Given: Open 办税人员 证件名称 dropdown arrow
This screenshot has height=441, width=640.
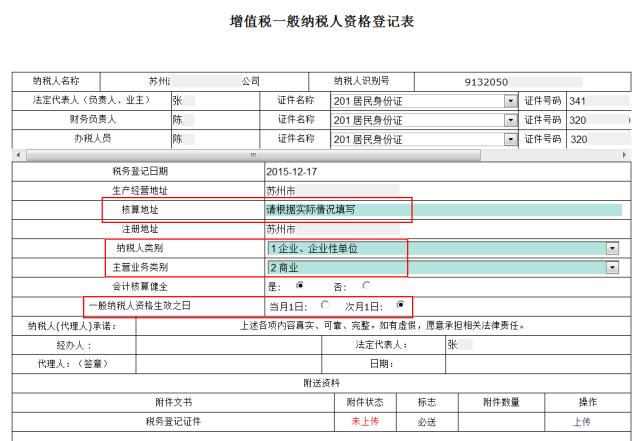Looking at the screenshot, I should pyautogui.click(x=510, y=139).
